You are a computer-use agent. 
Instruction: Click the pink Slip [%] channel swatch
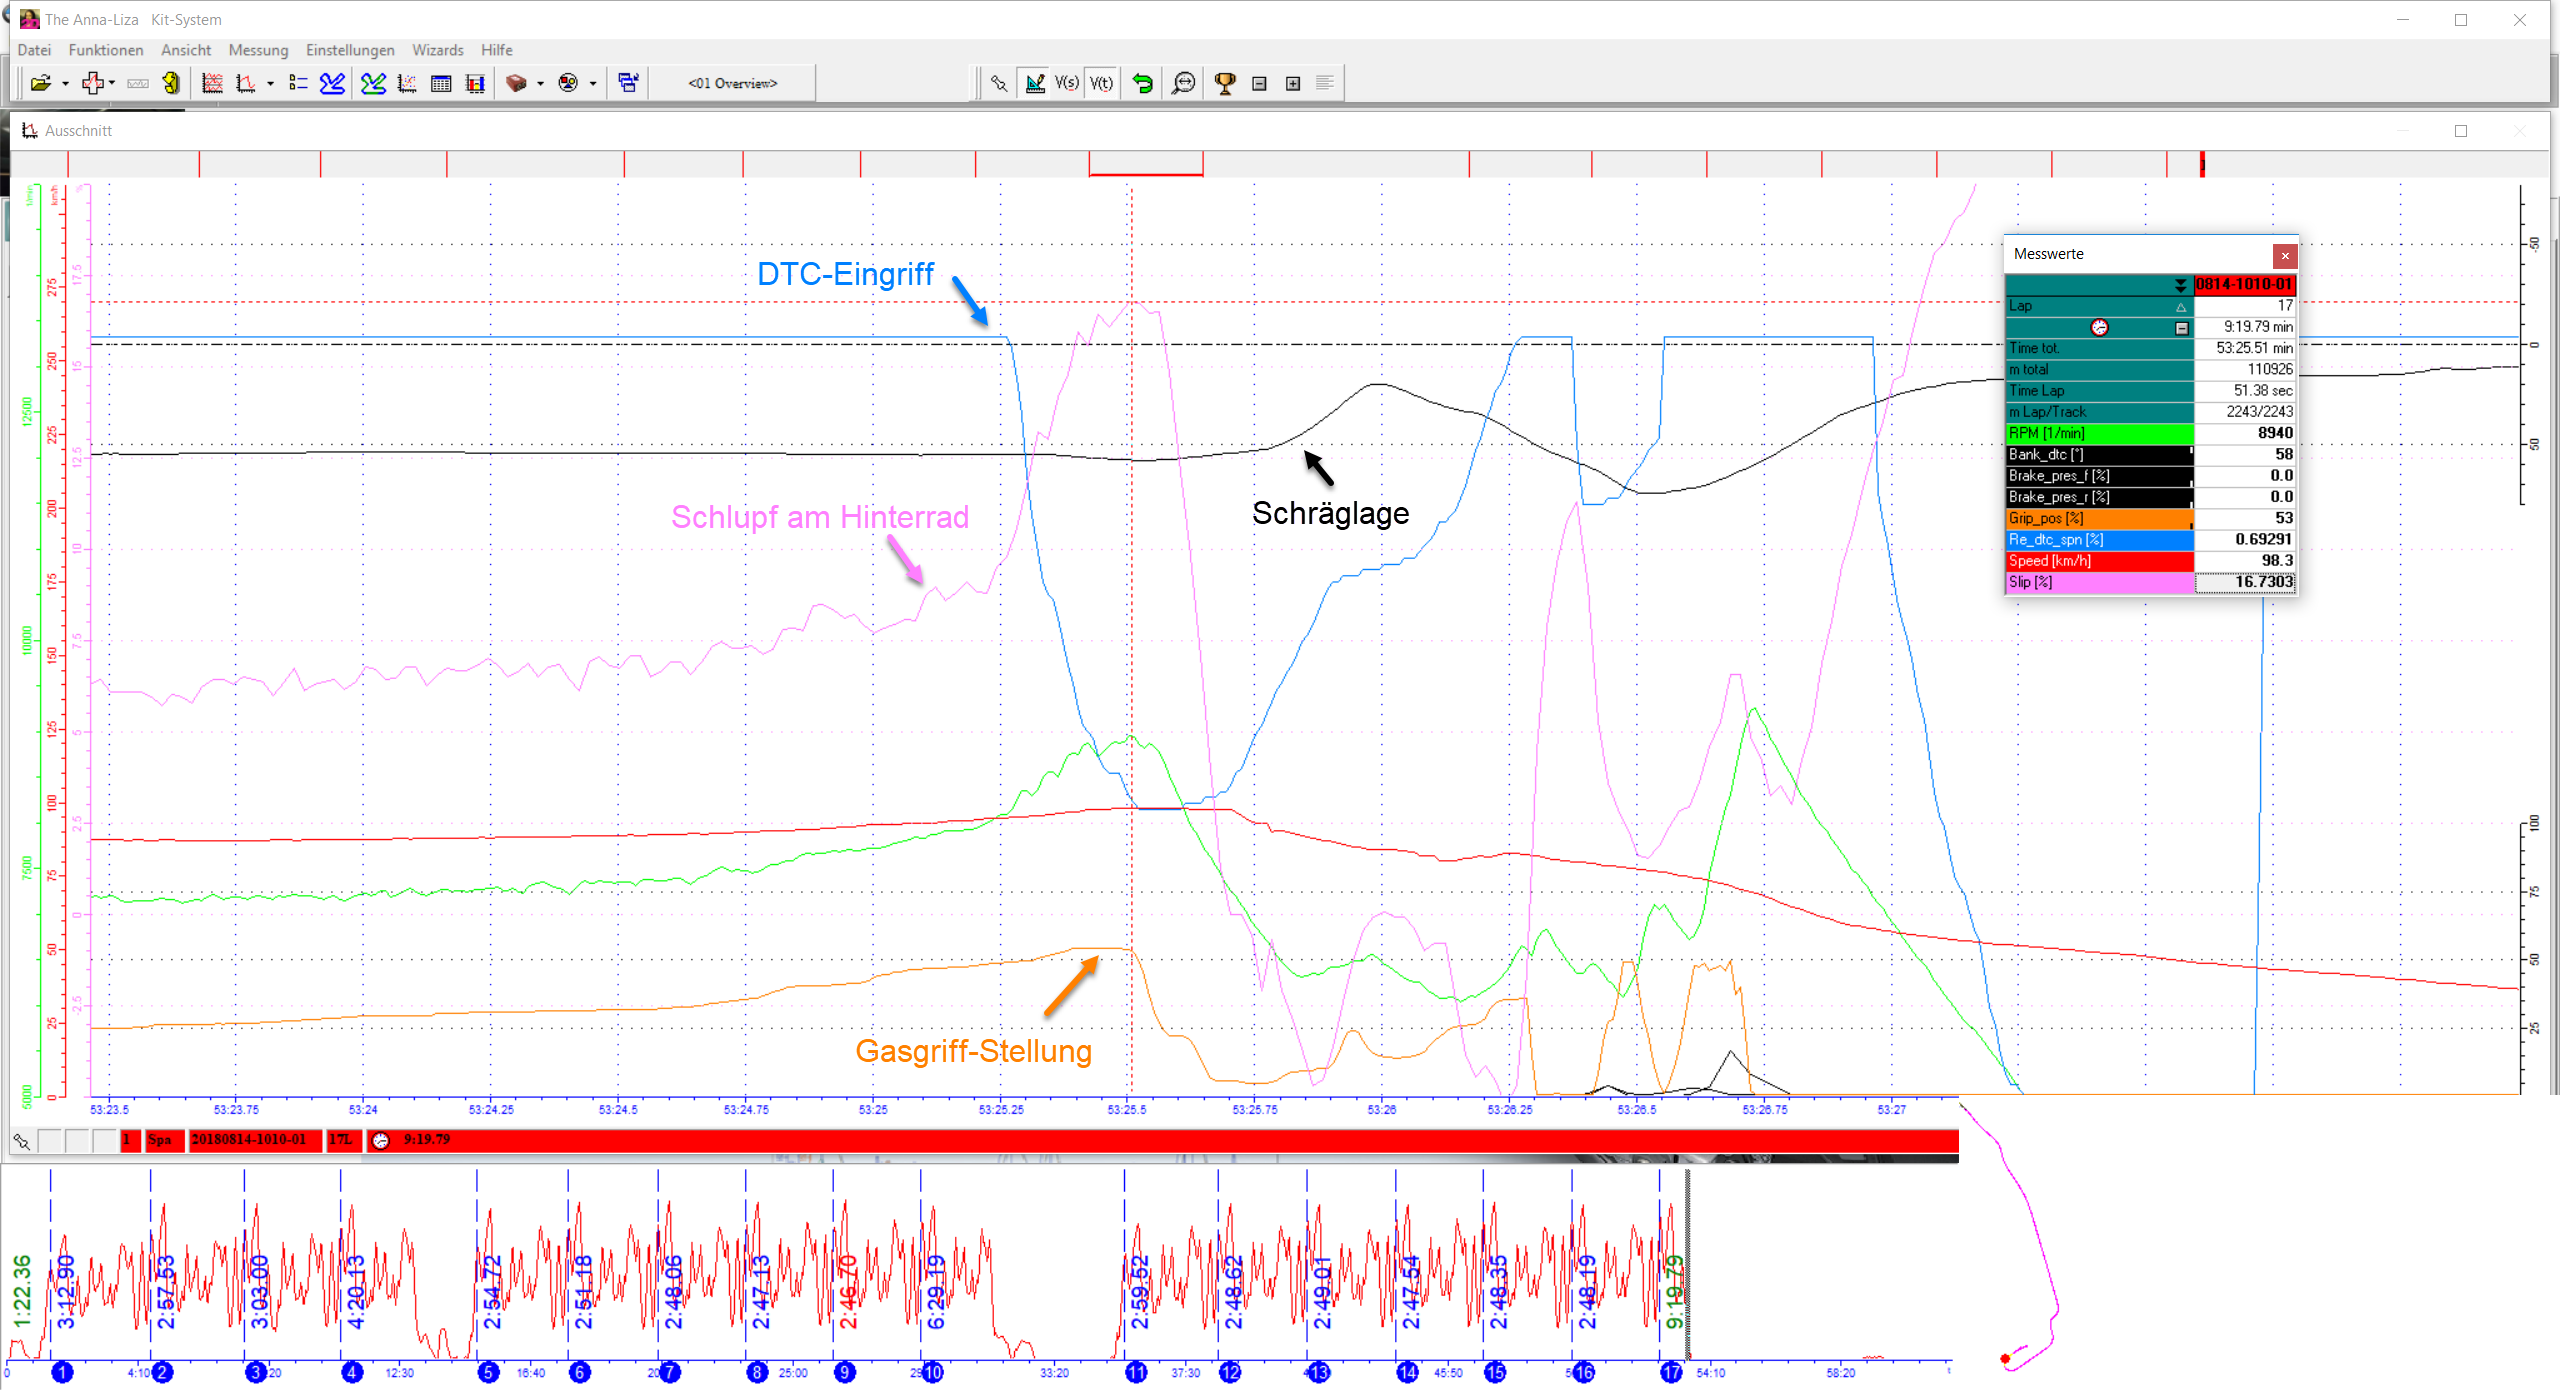point(2098,582)
